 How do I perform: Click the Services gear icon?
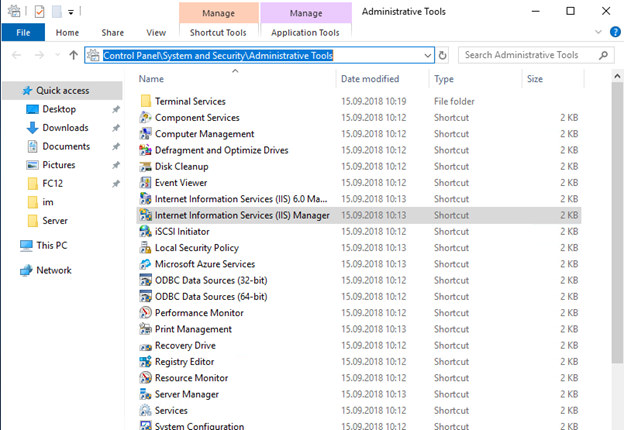click(146, 411)
